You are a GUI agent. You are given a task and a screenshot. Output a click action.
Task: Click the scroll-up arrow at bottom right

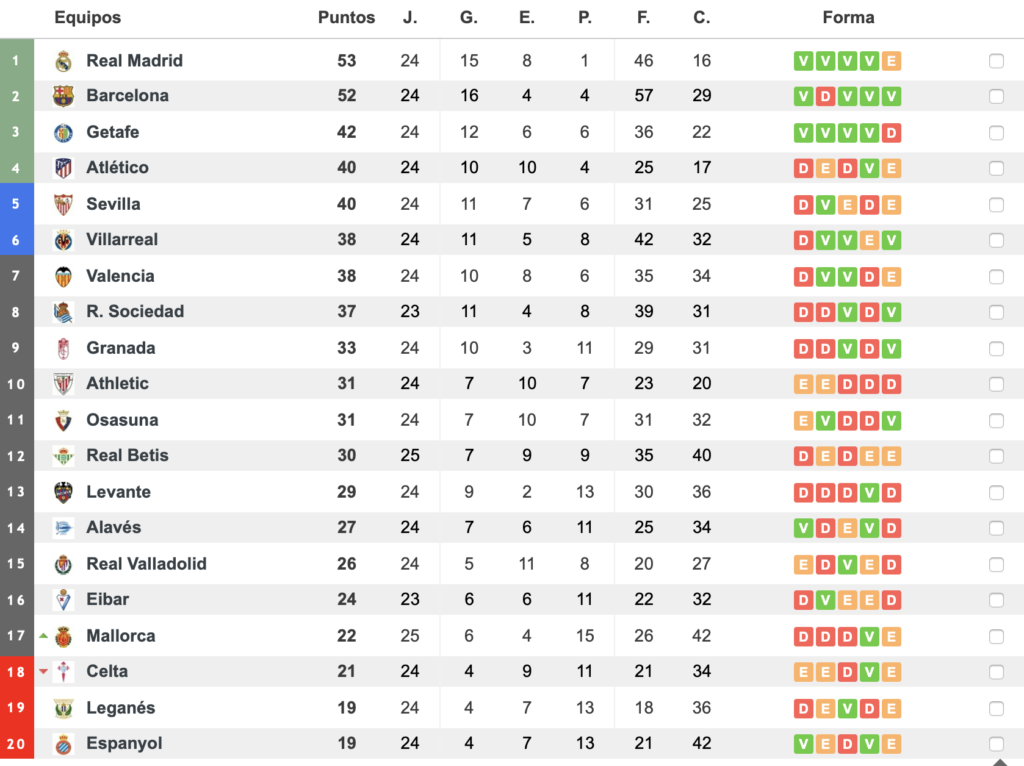pyautogui.click(x=1000, y=761)
